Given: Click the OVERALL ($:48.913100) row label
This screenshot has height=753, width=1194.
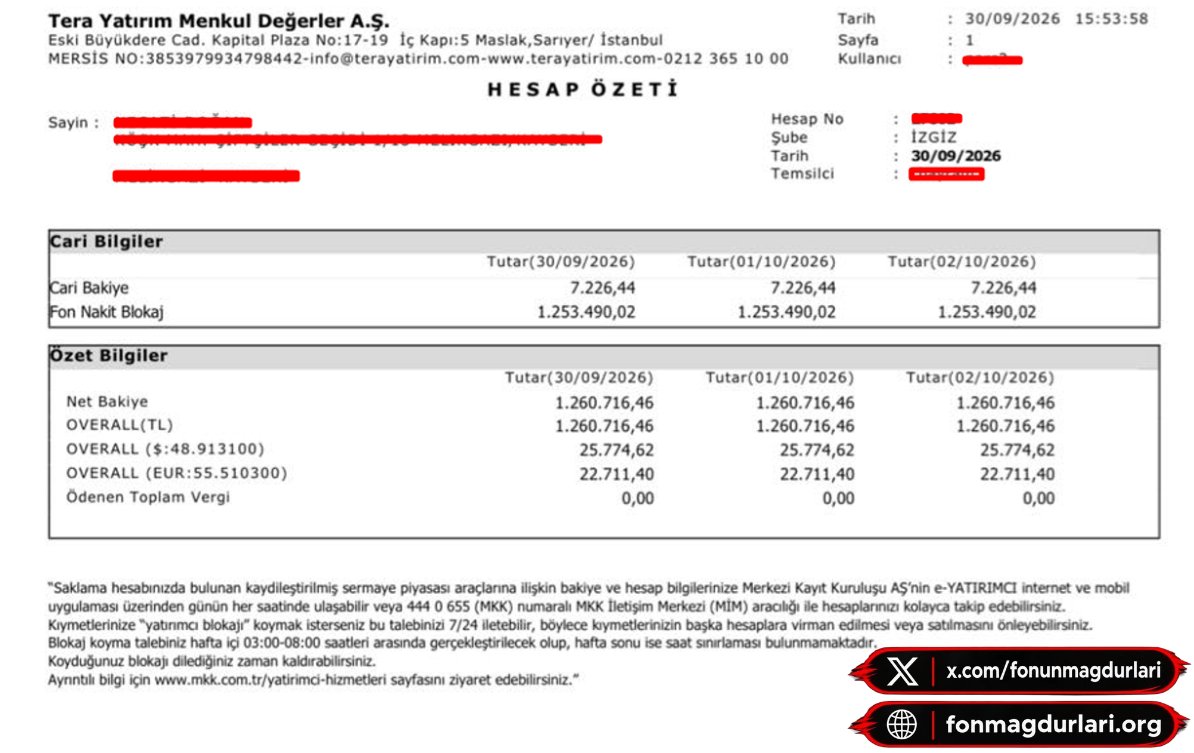Looking at the screenshot, I should pos(165,449).
